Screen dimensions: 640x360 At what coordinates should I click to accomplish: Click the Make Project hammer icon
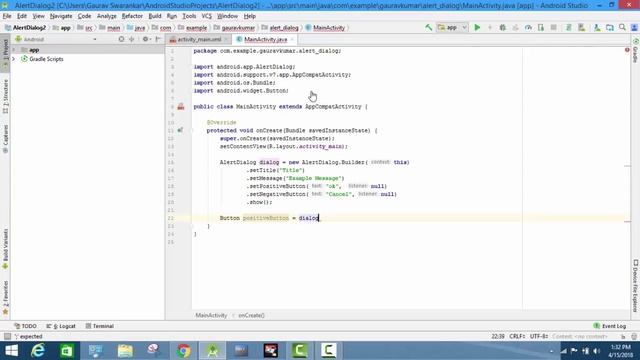[428, 27]
